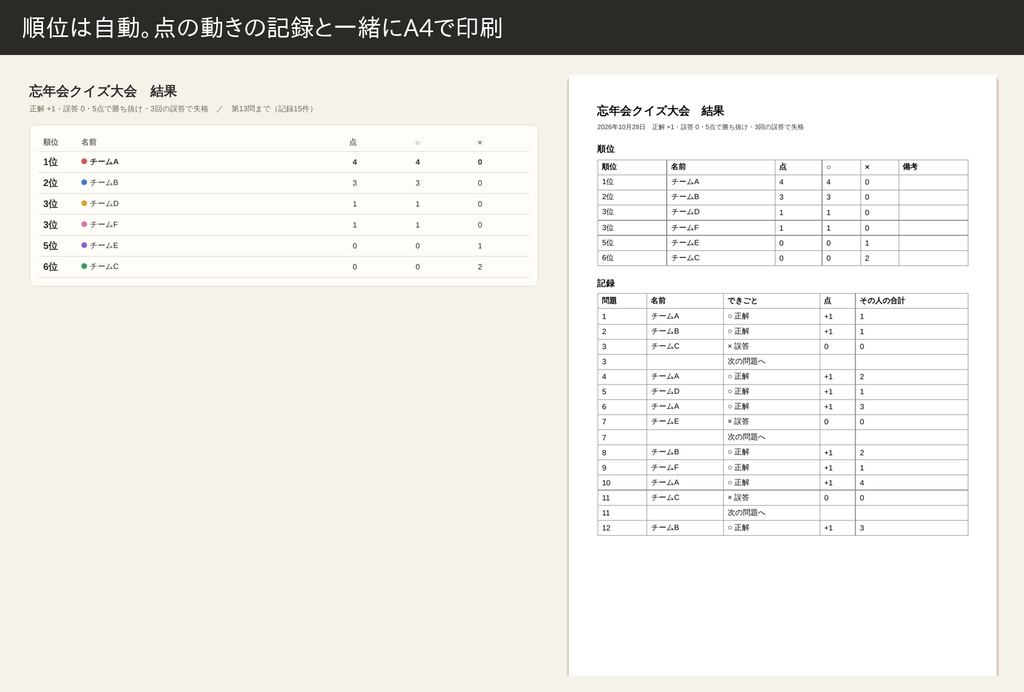Click '×誤答' on the question 3 record row

point(739,346)
